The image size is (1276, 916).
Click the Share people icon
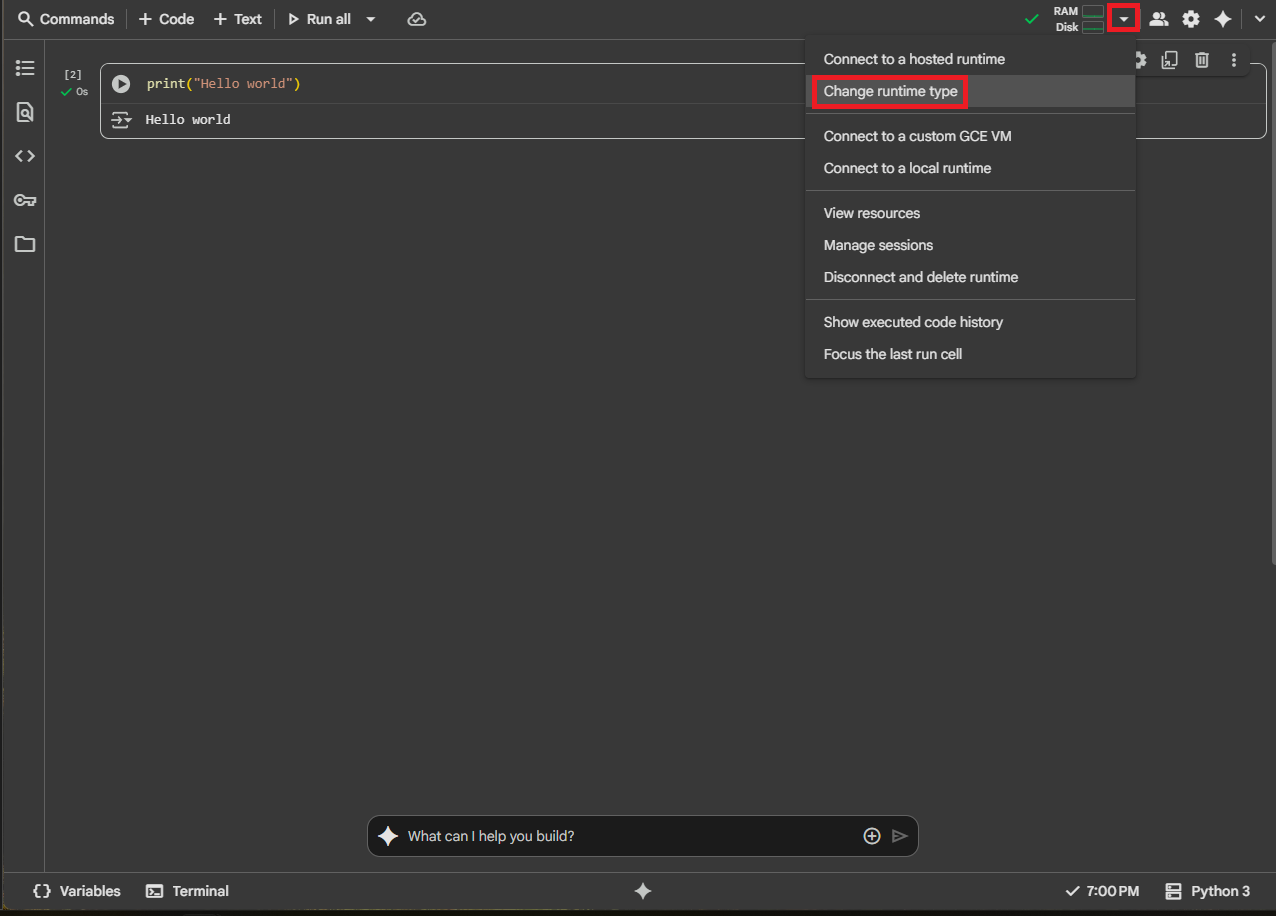tap(1159, 19)
